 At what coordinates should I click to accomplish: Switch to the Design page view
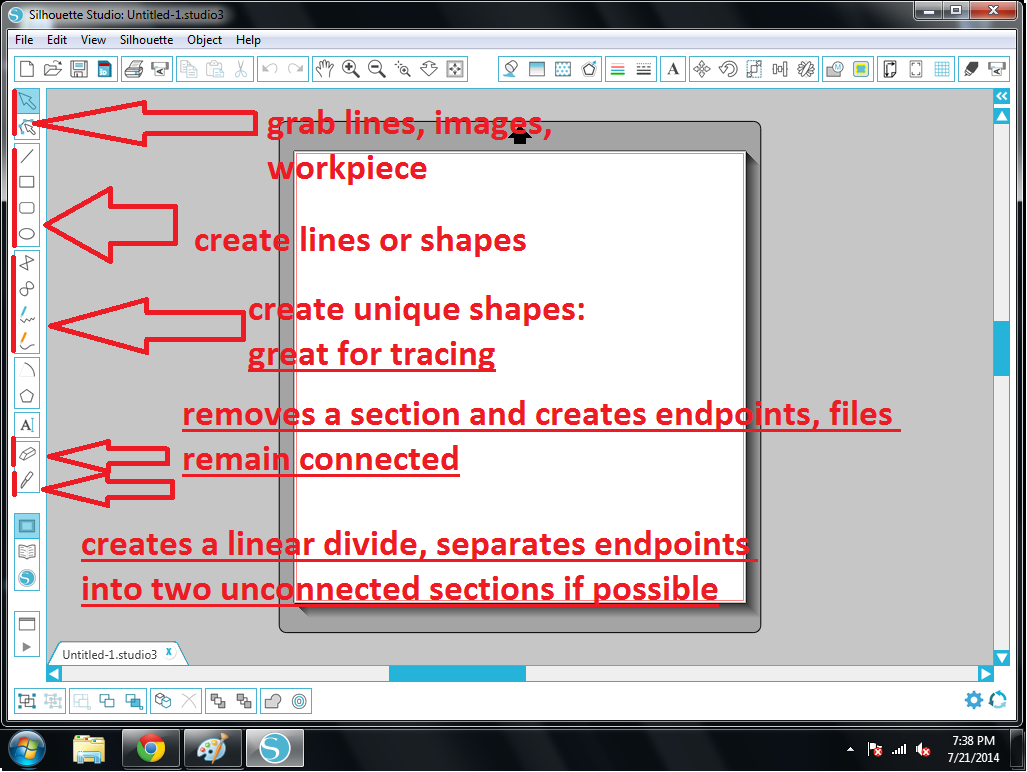27,526
